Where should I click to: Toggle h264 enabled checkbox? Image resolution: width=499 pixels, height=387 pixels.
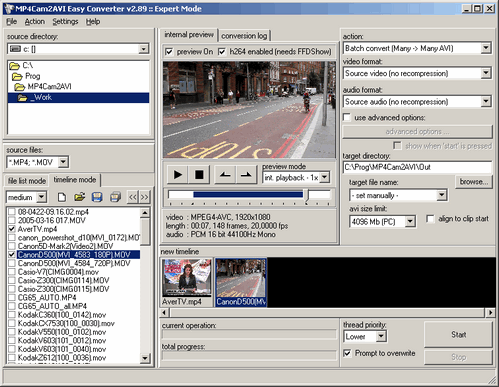[x=222, y=52]
